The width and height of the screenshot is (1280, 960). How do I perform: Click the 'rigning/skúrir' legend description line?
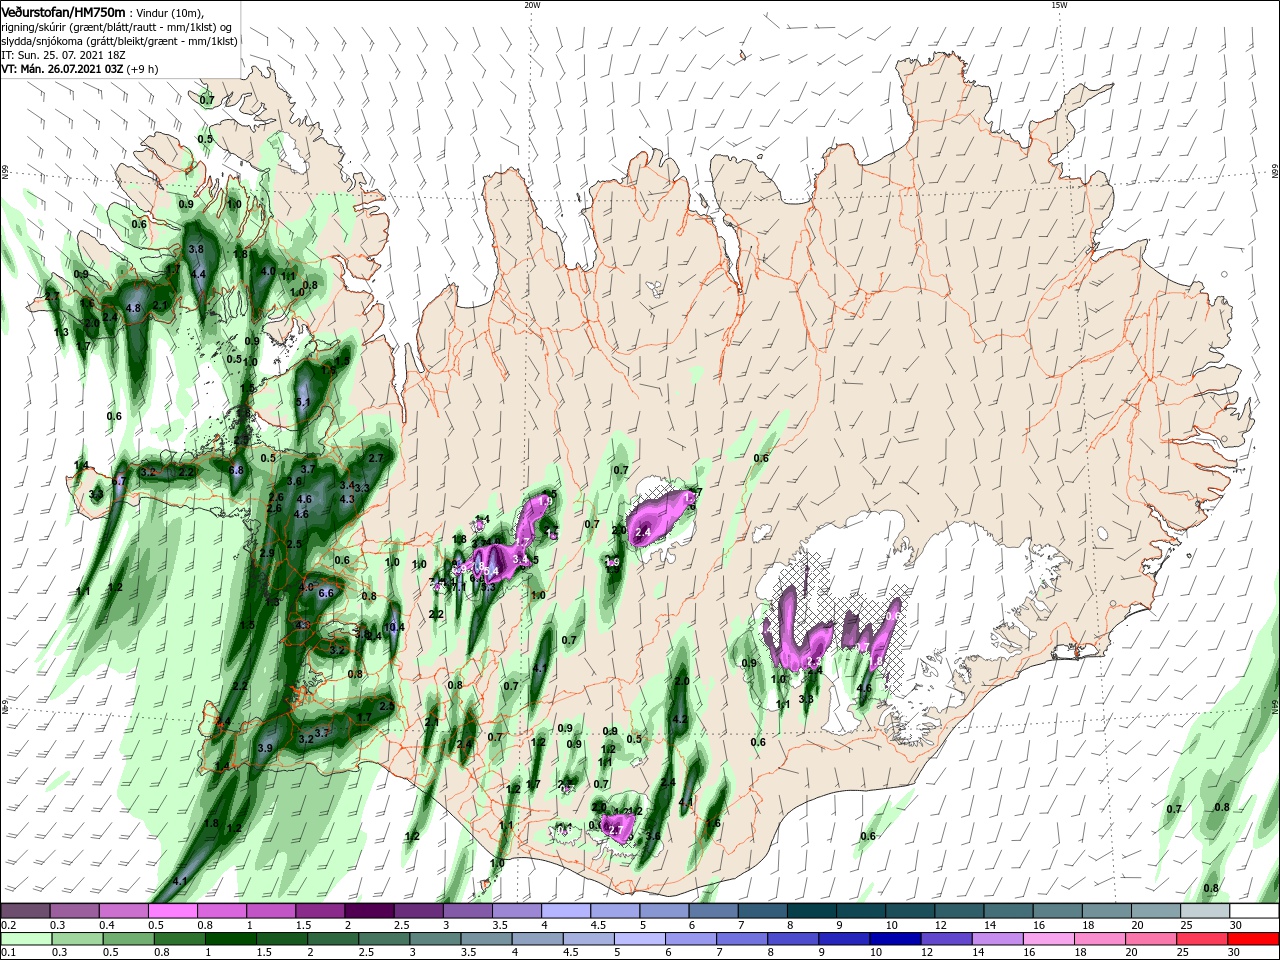(117, 26)
